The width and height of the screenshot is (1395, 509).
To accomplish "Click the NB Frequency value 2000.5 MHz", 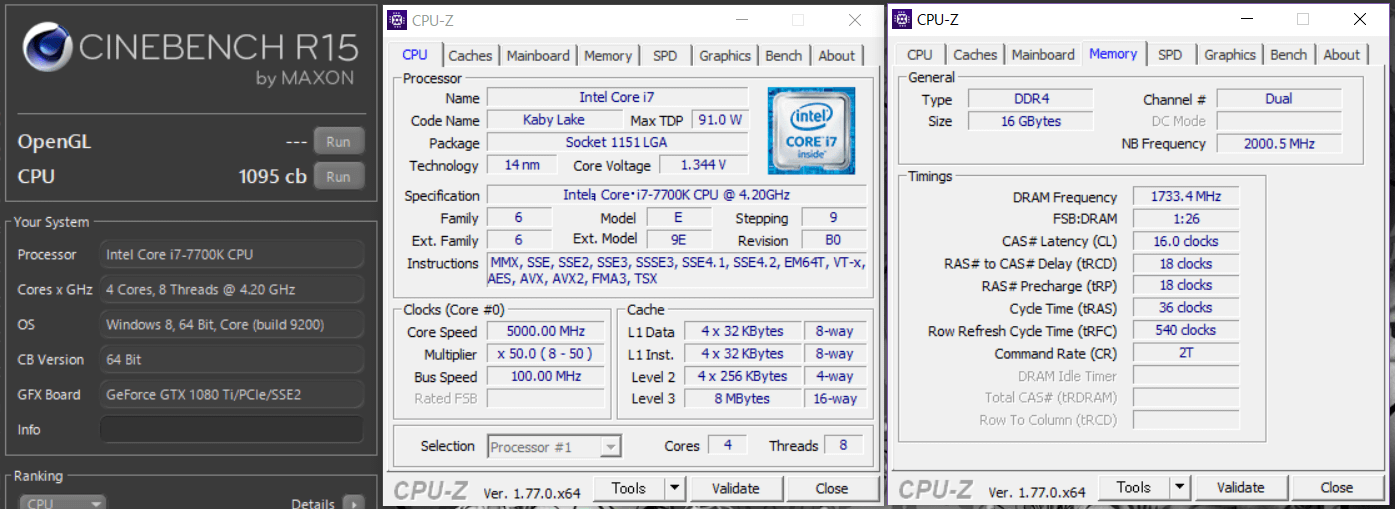I will click(1278, 144).
